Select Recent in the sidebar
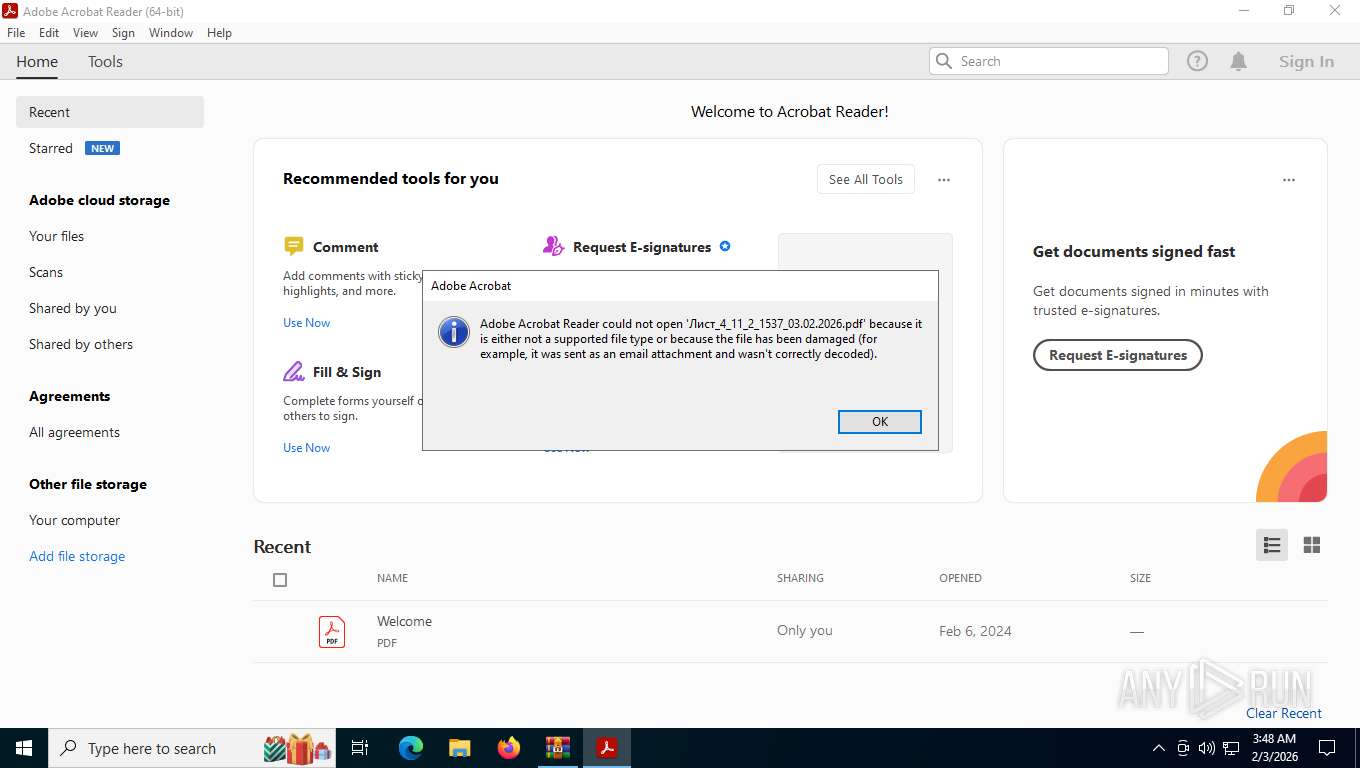This screenshot has width=1360, height=768. (x=110, y=112)
